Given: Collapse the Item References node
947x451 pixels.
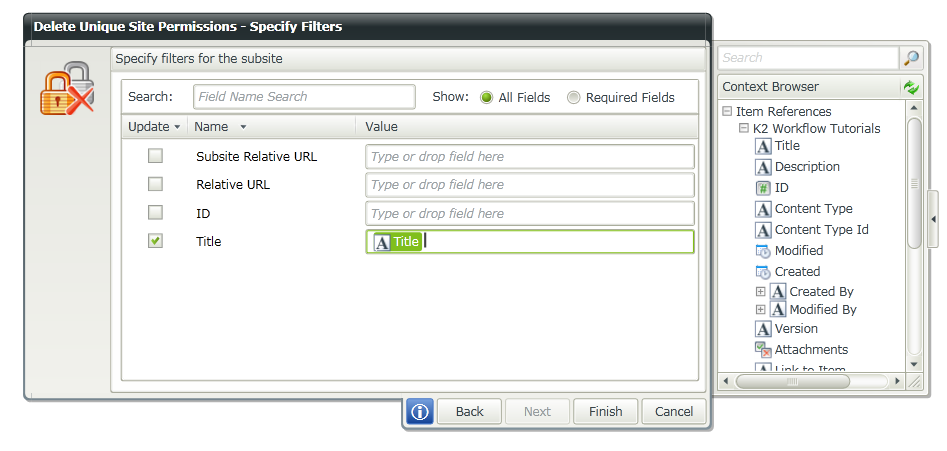Looking at the screenshot, I should coord(727,112).
